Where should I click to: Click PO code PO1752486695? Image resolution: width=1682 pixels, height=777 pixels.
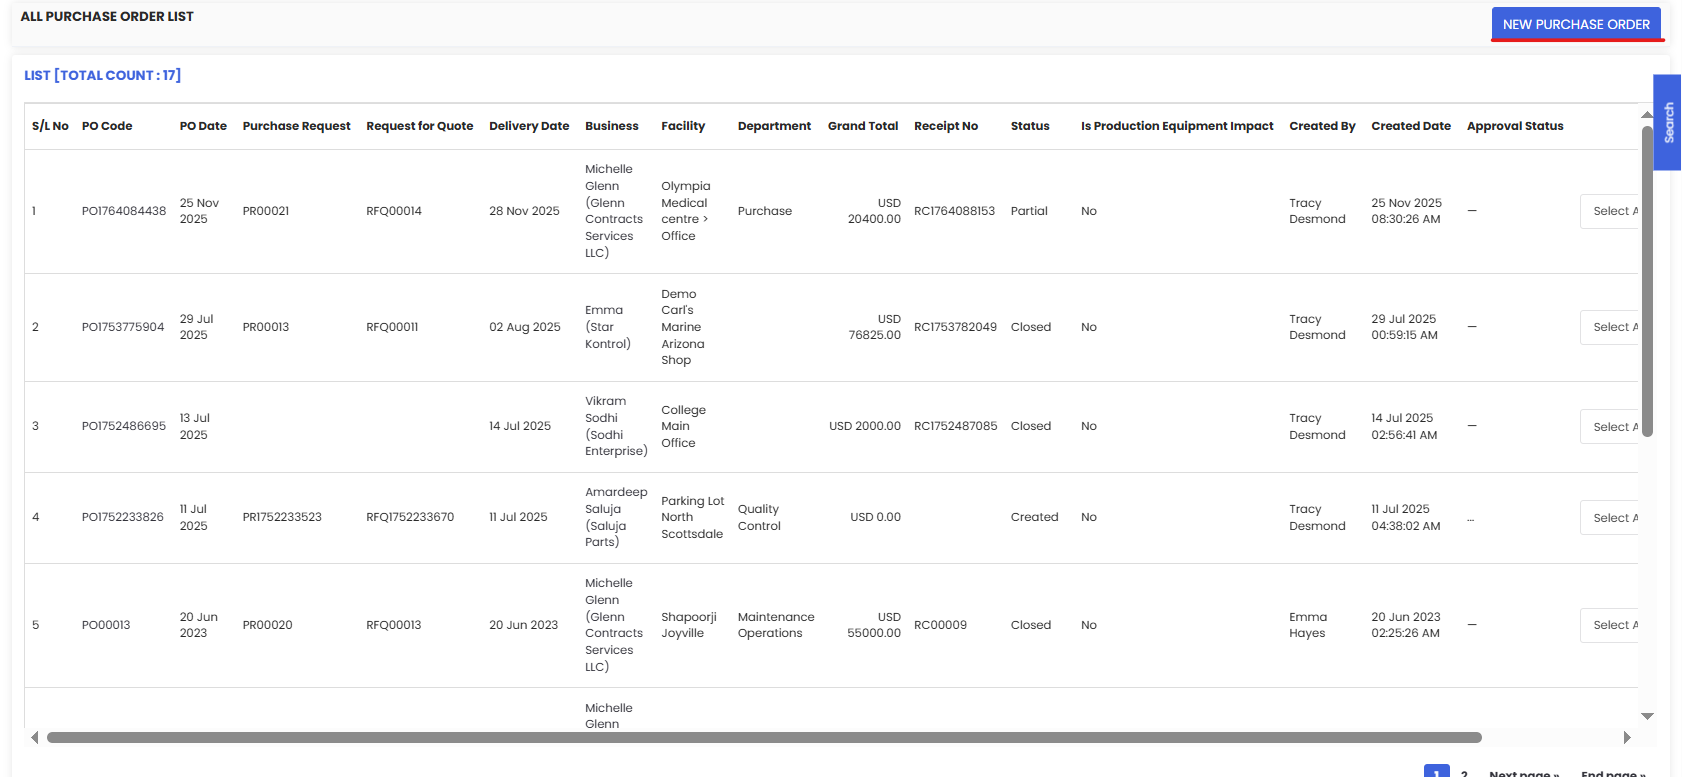tap(124, 426)
